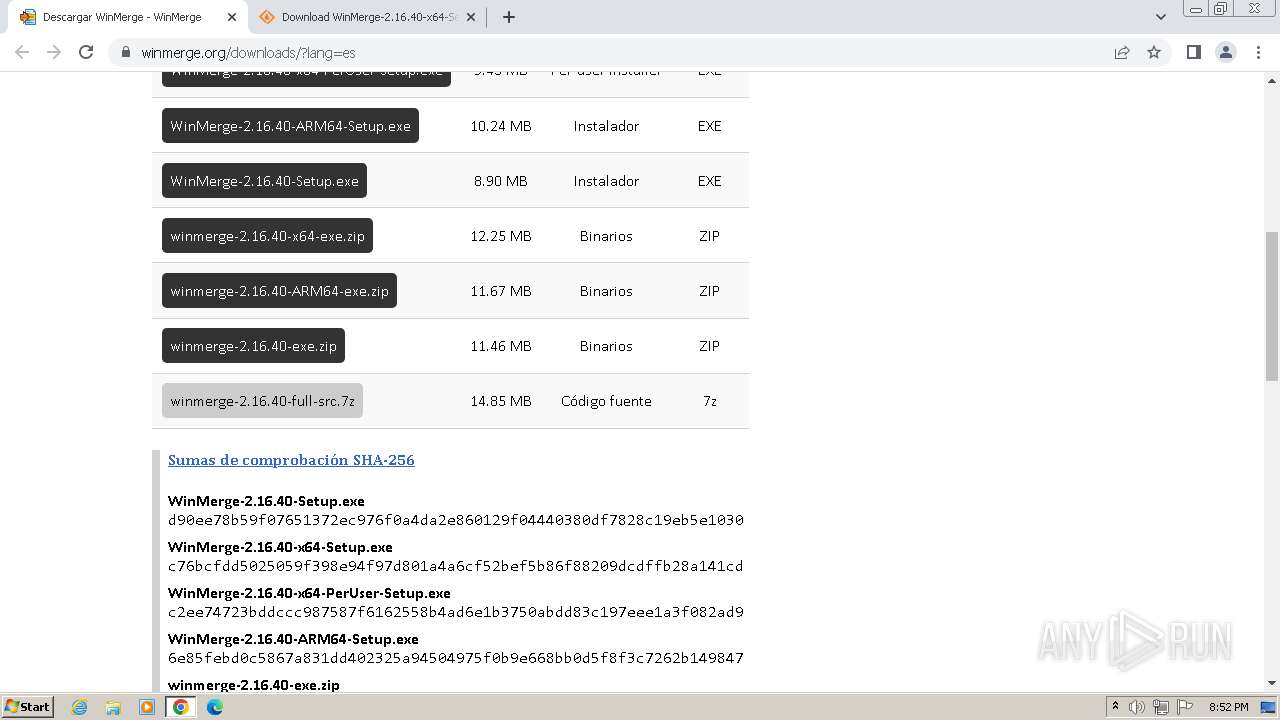
Task: Select the 11.46 MB size cell
Action: [501, 346]
